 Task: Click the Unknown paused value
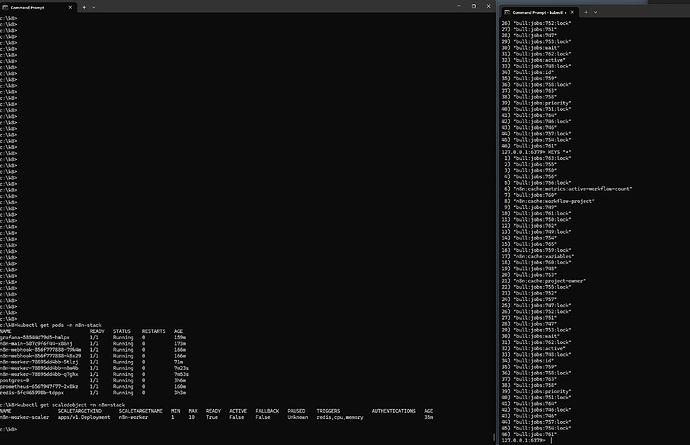click(x=297, y=417)
